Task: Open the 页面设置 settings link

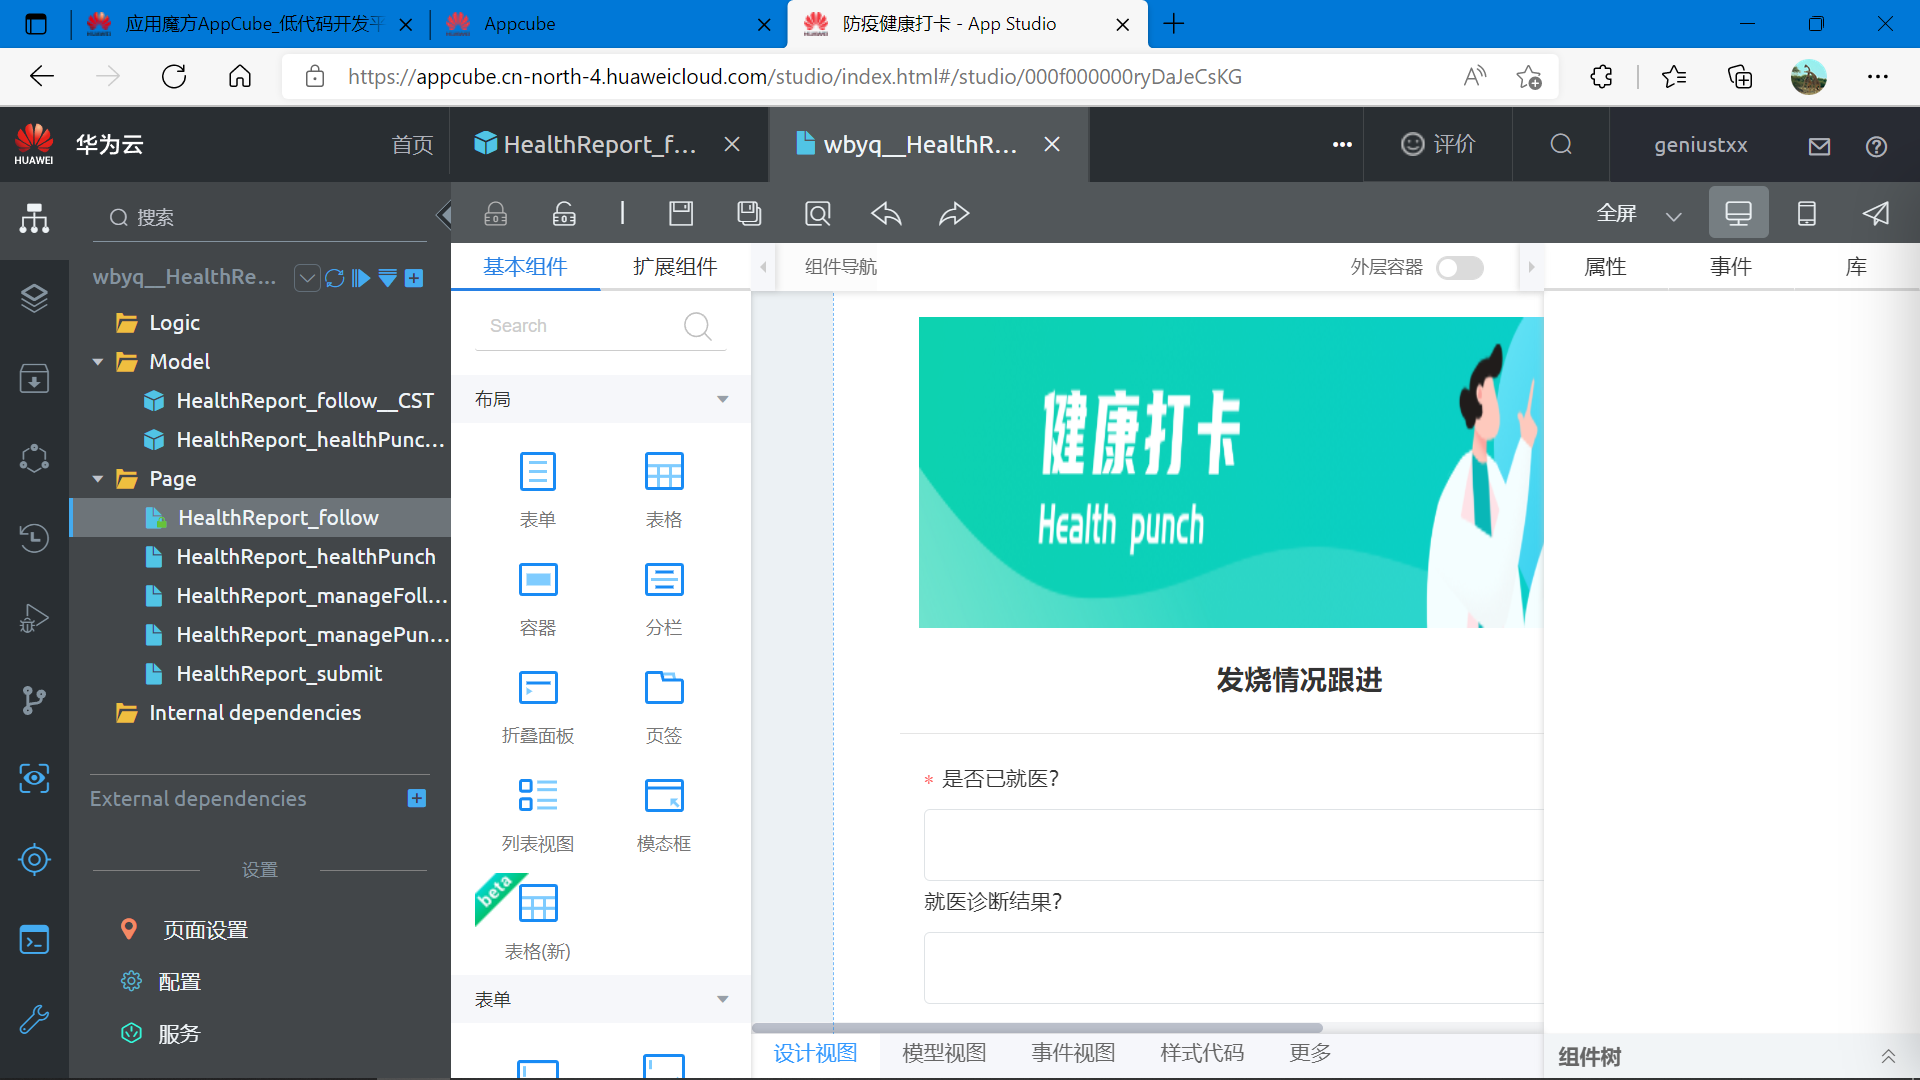Action: coord(205,930)
